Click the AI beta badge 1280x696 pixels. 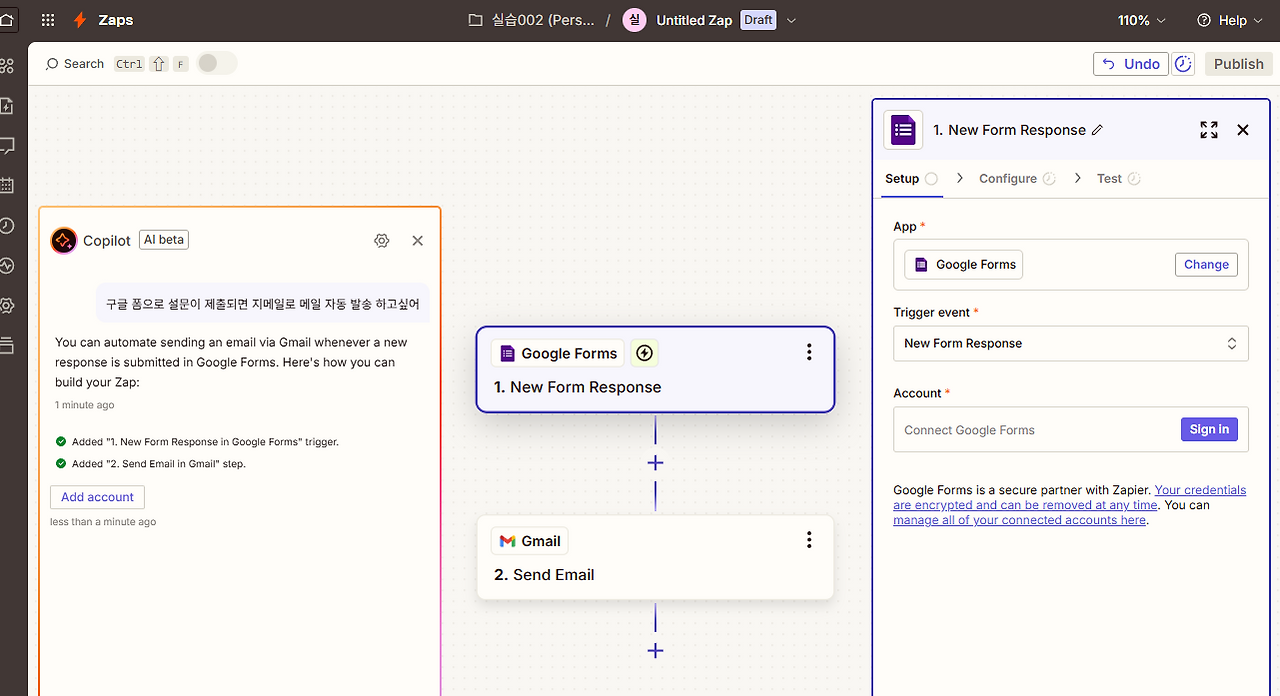coord(164,240)
